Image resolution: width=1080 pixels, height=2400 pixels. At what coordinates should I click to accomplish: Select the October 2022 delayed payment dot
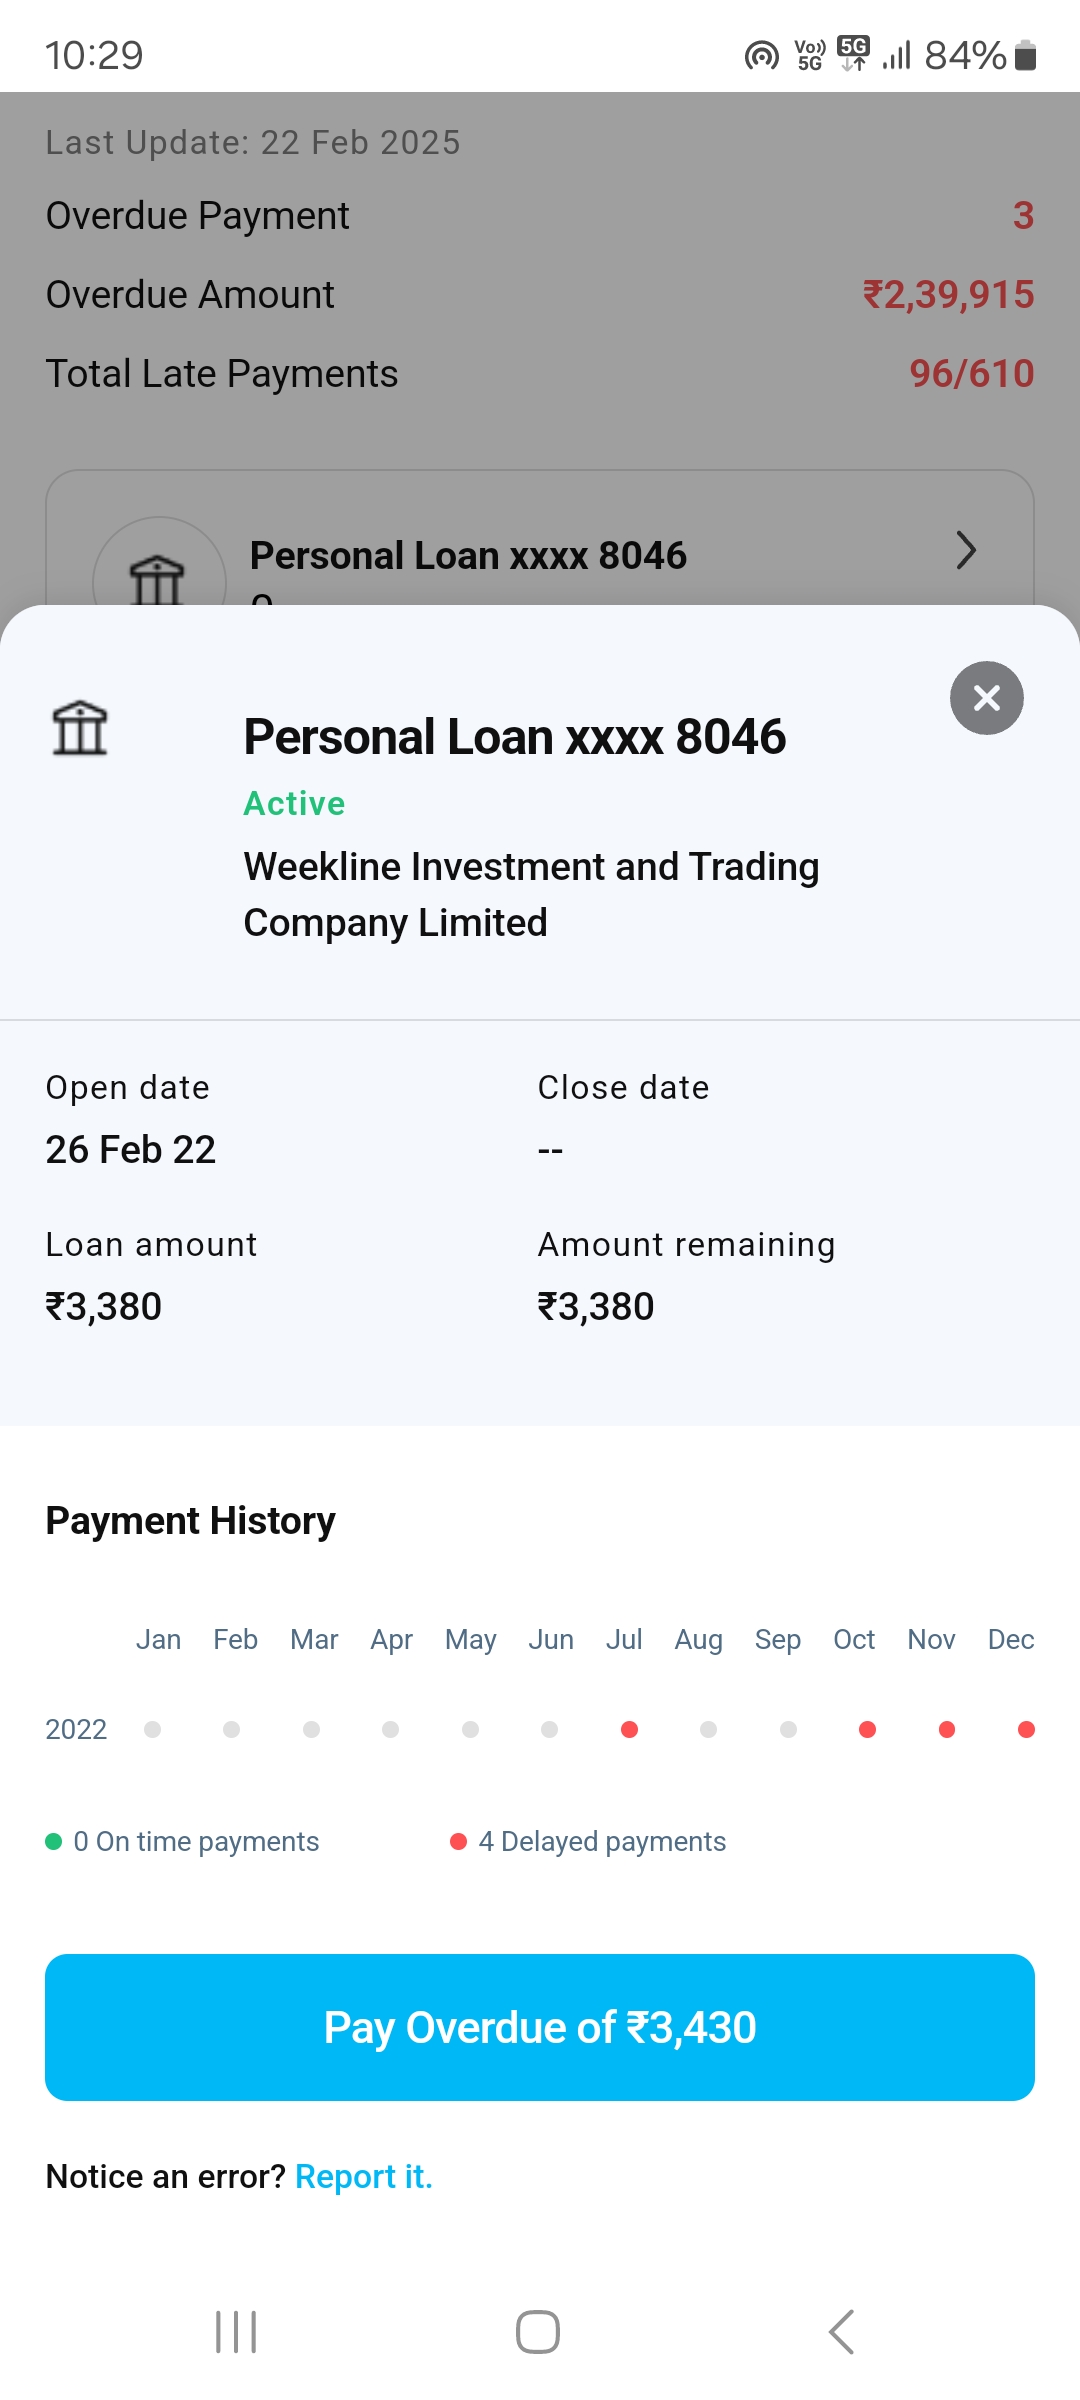pos(867,1729)
